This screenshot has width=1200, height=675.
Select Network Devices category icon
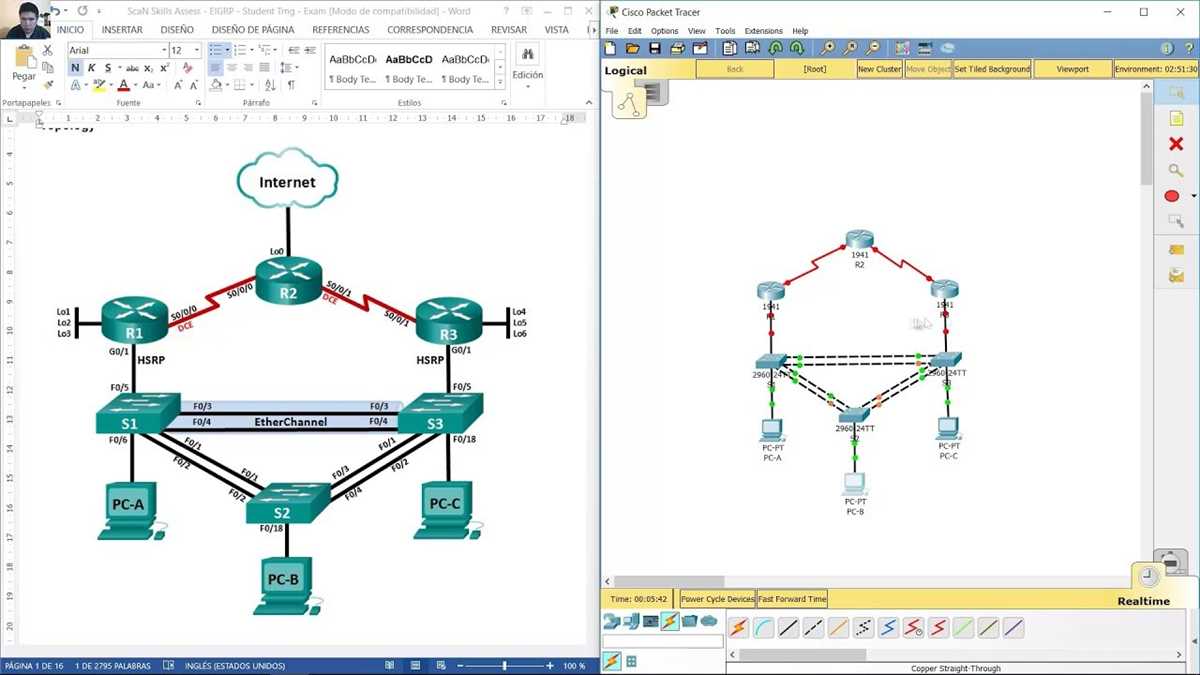611,621
